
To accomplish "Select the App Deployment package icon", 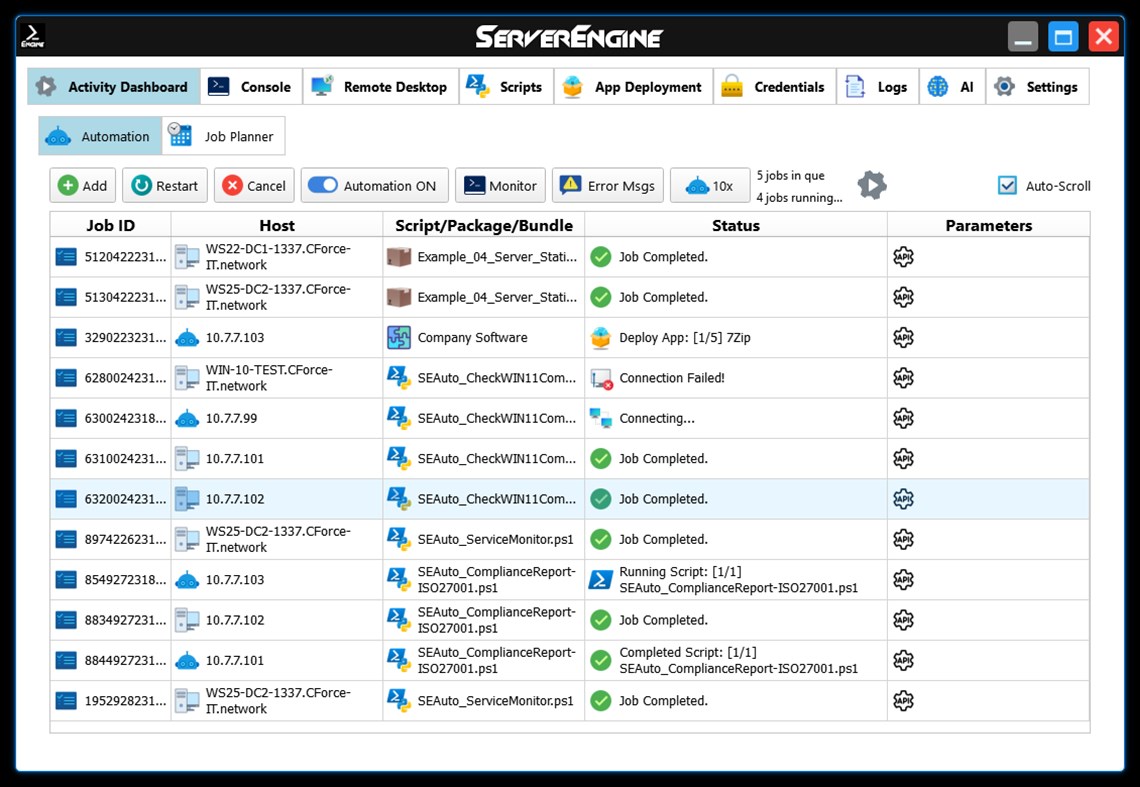I will (x=572, y=86).
